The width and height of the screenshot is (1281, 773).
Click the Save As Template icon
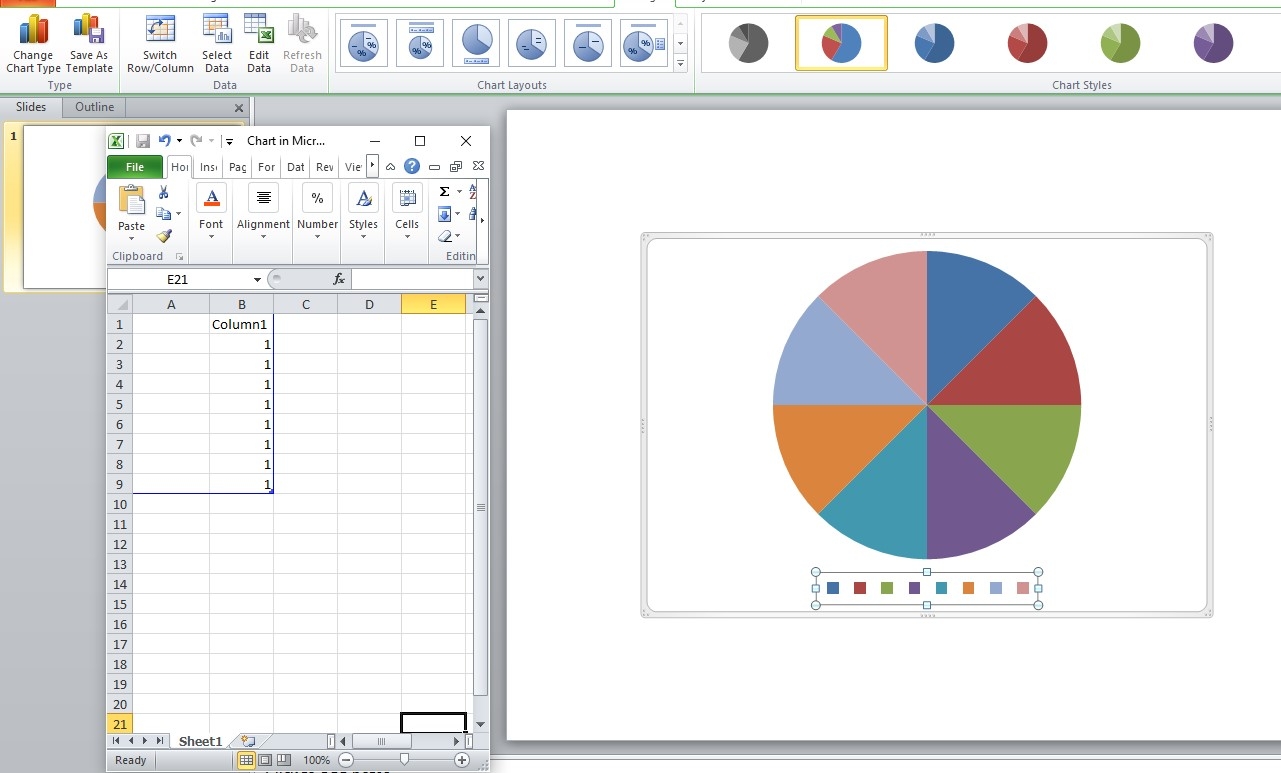(89, 43)
